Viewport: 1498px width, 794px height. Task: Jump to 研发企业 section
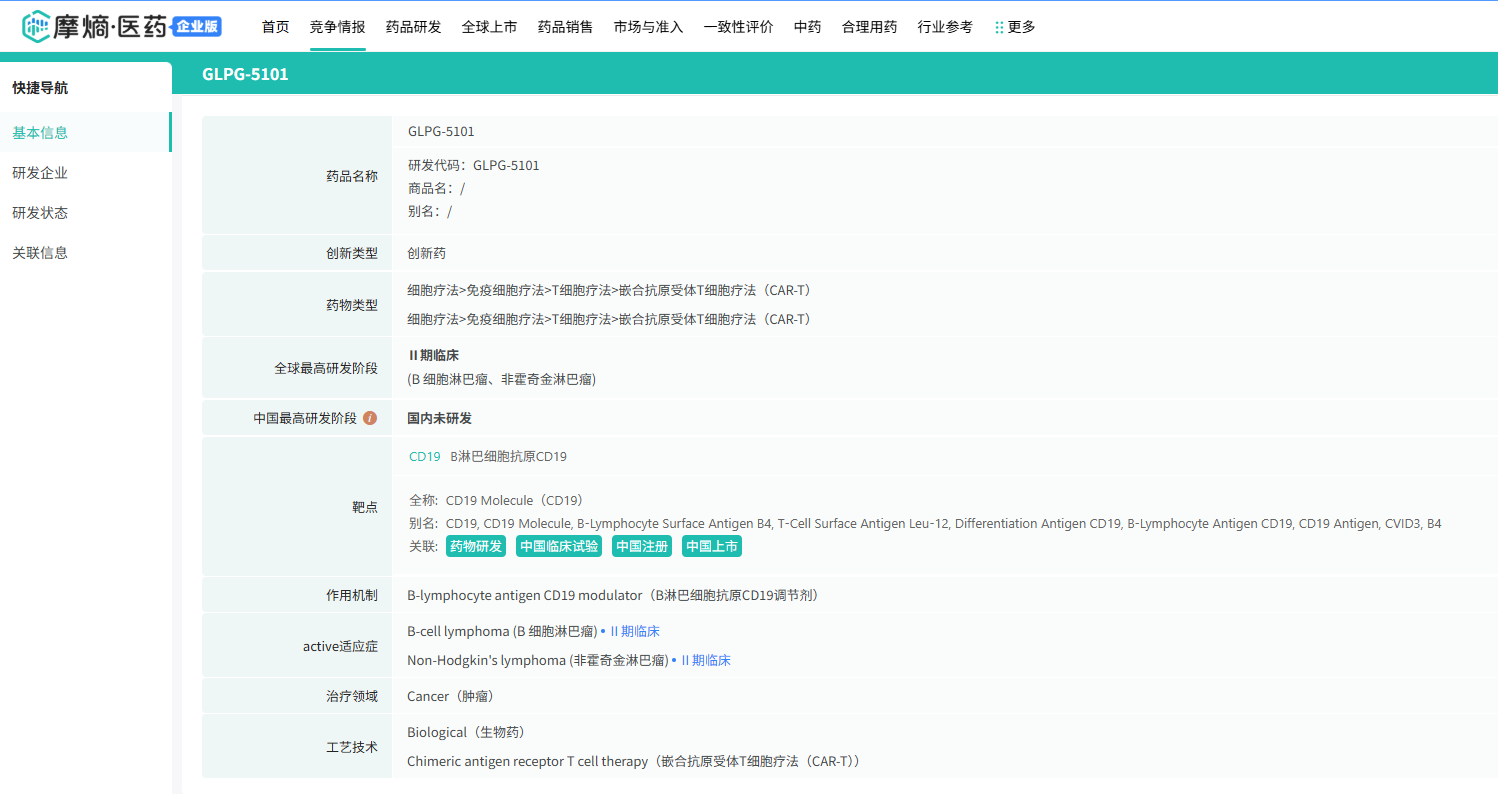pos(40,173)
